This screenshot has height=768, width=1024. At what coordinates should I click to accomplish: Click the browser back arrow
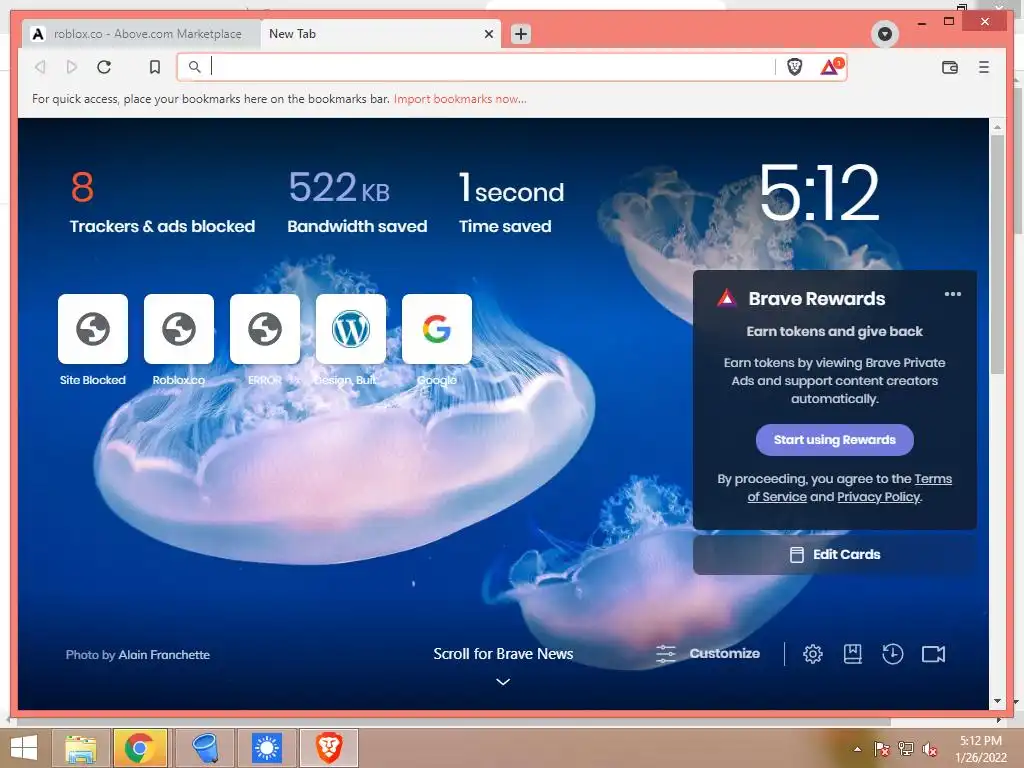[x=40, y=67]
